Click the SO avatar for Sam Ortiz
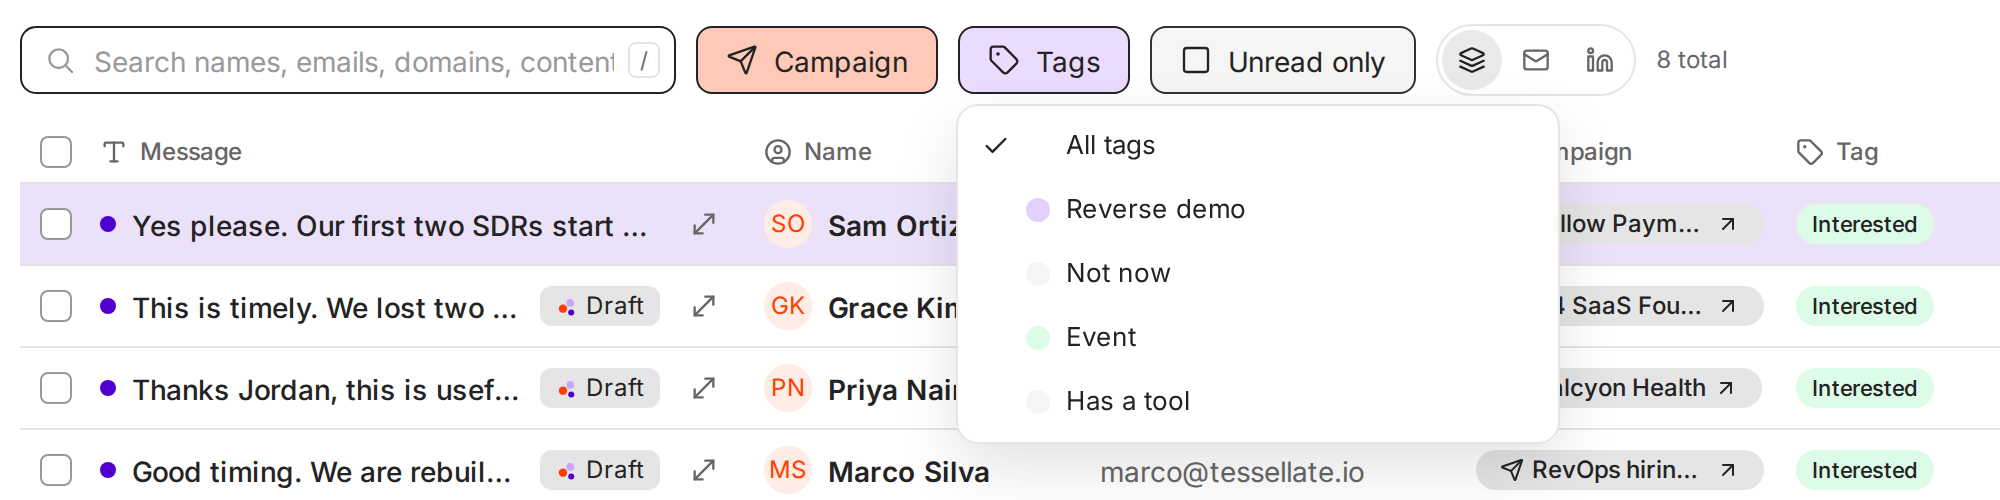This screenshot has height=500, width=2000. pos(788,224)
